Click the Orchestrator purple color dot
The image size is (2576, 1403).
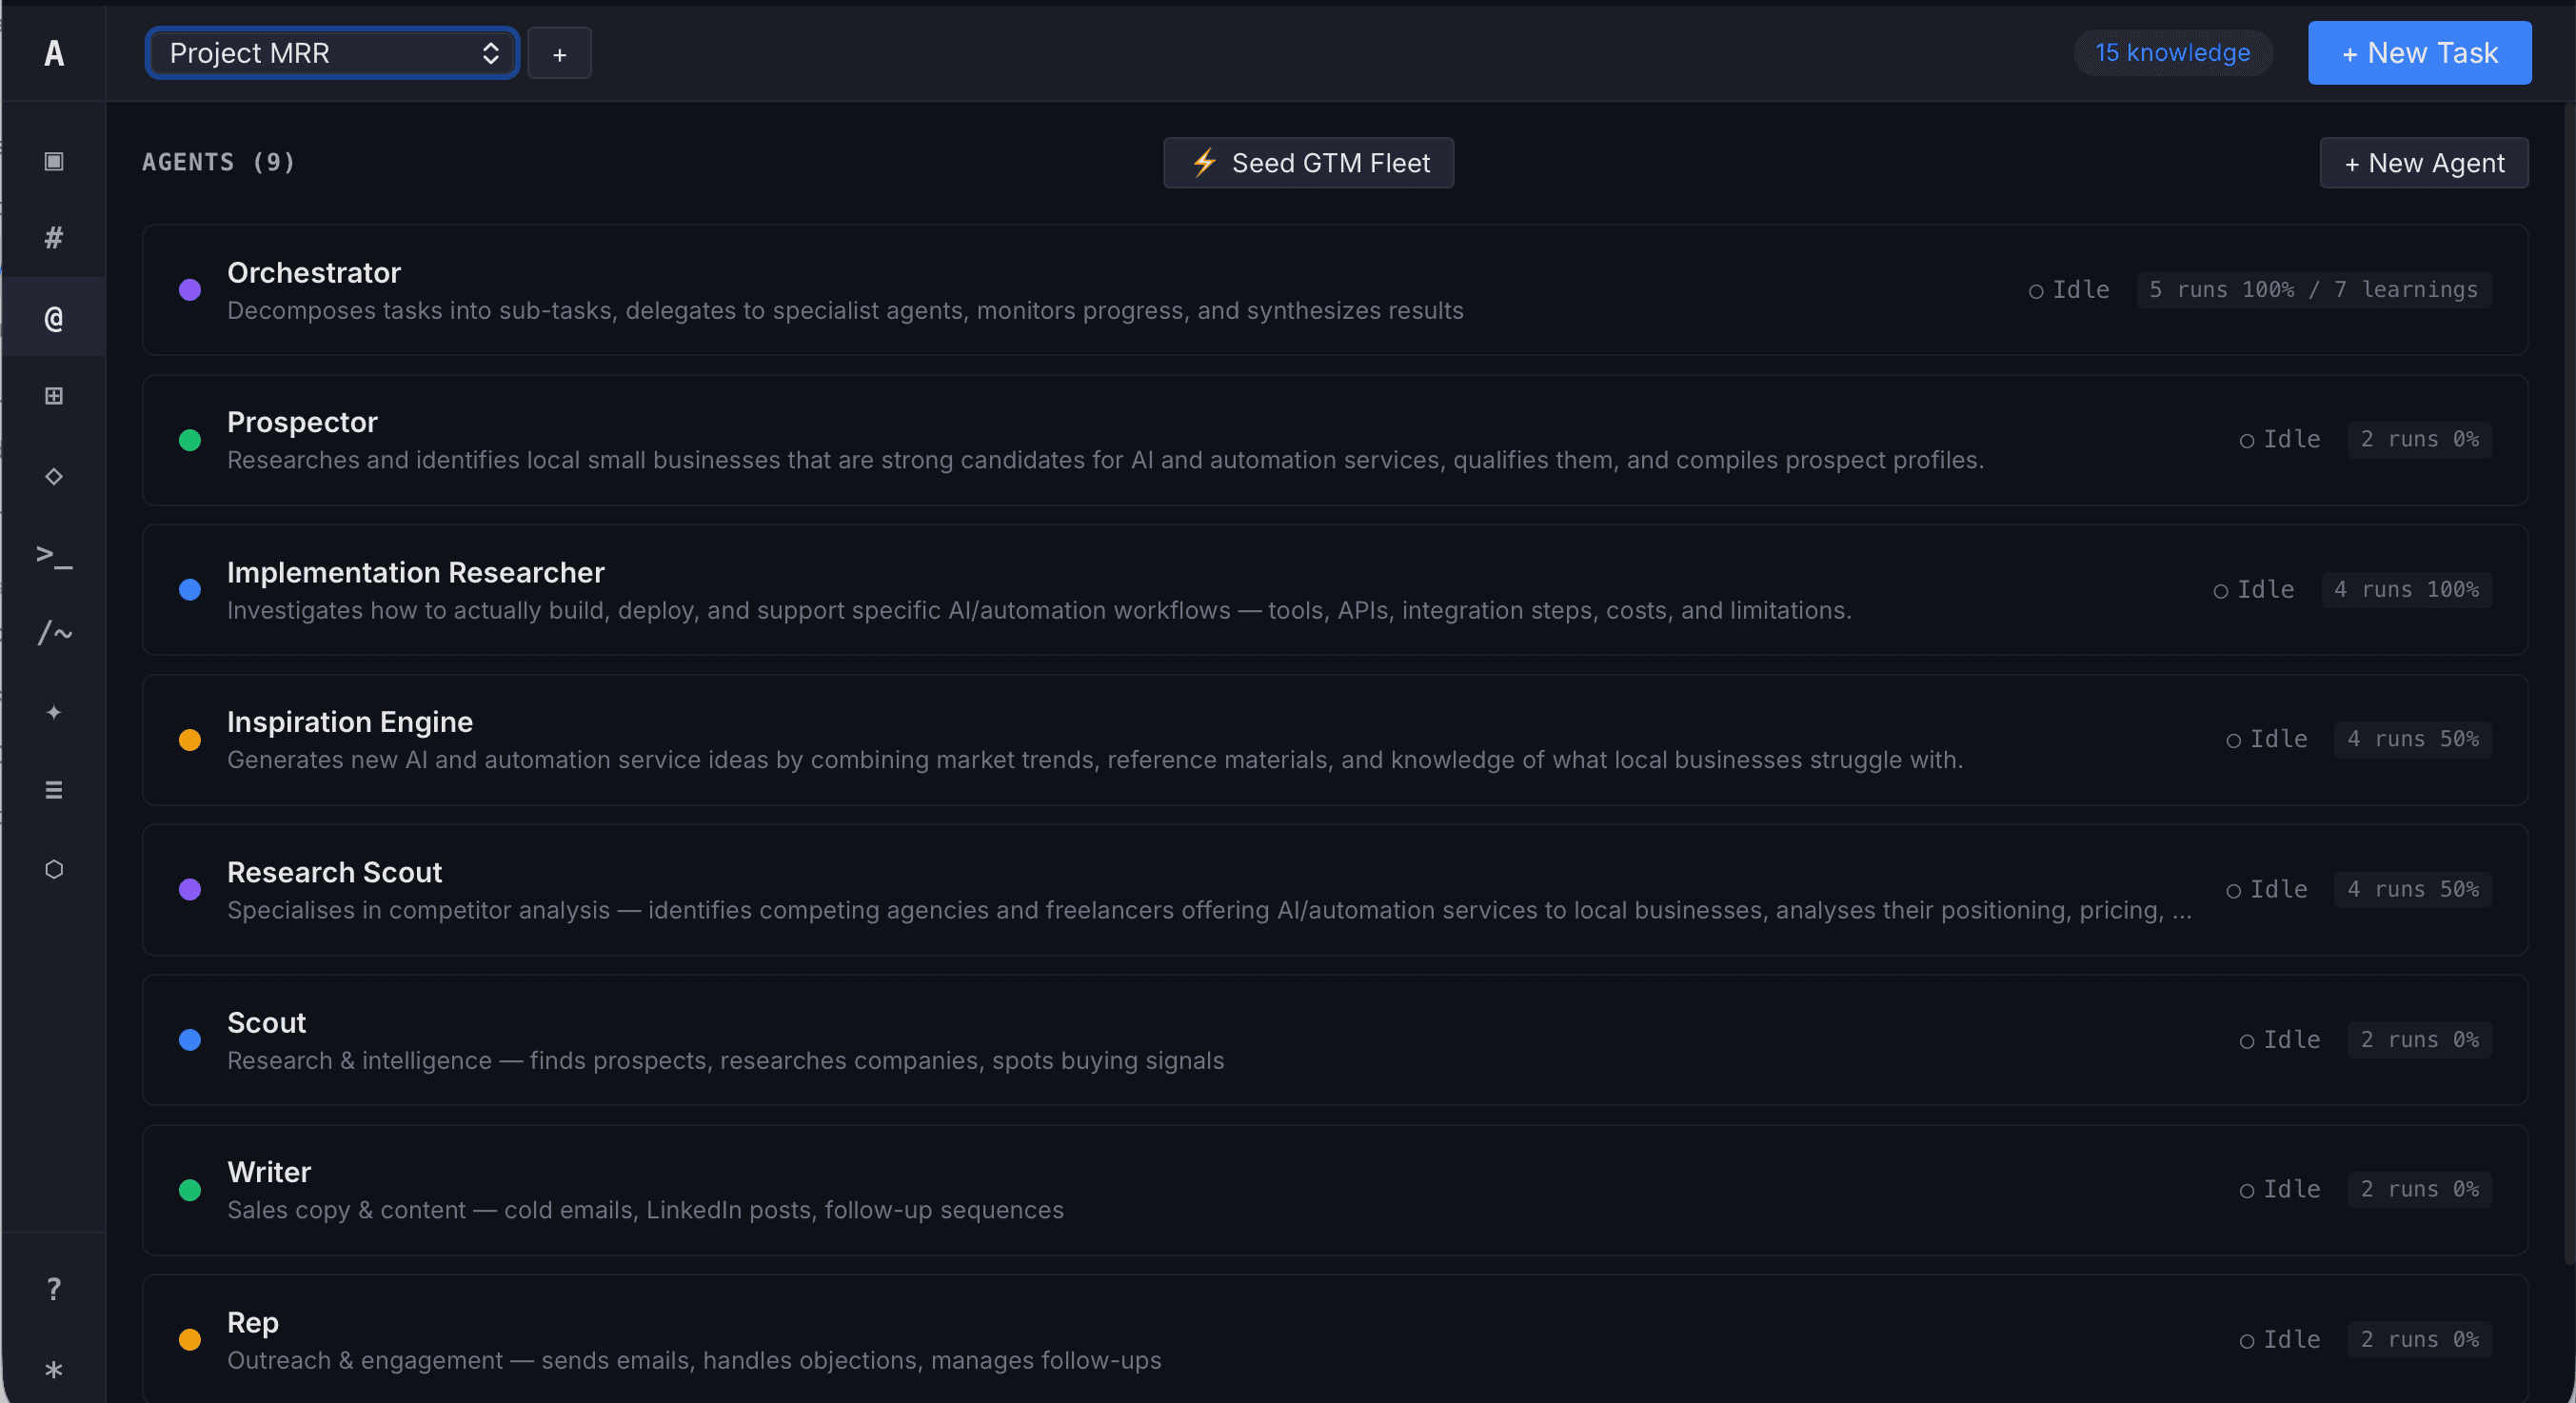pos(190,290)
